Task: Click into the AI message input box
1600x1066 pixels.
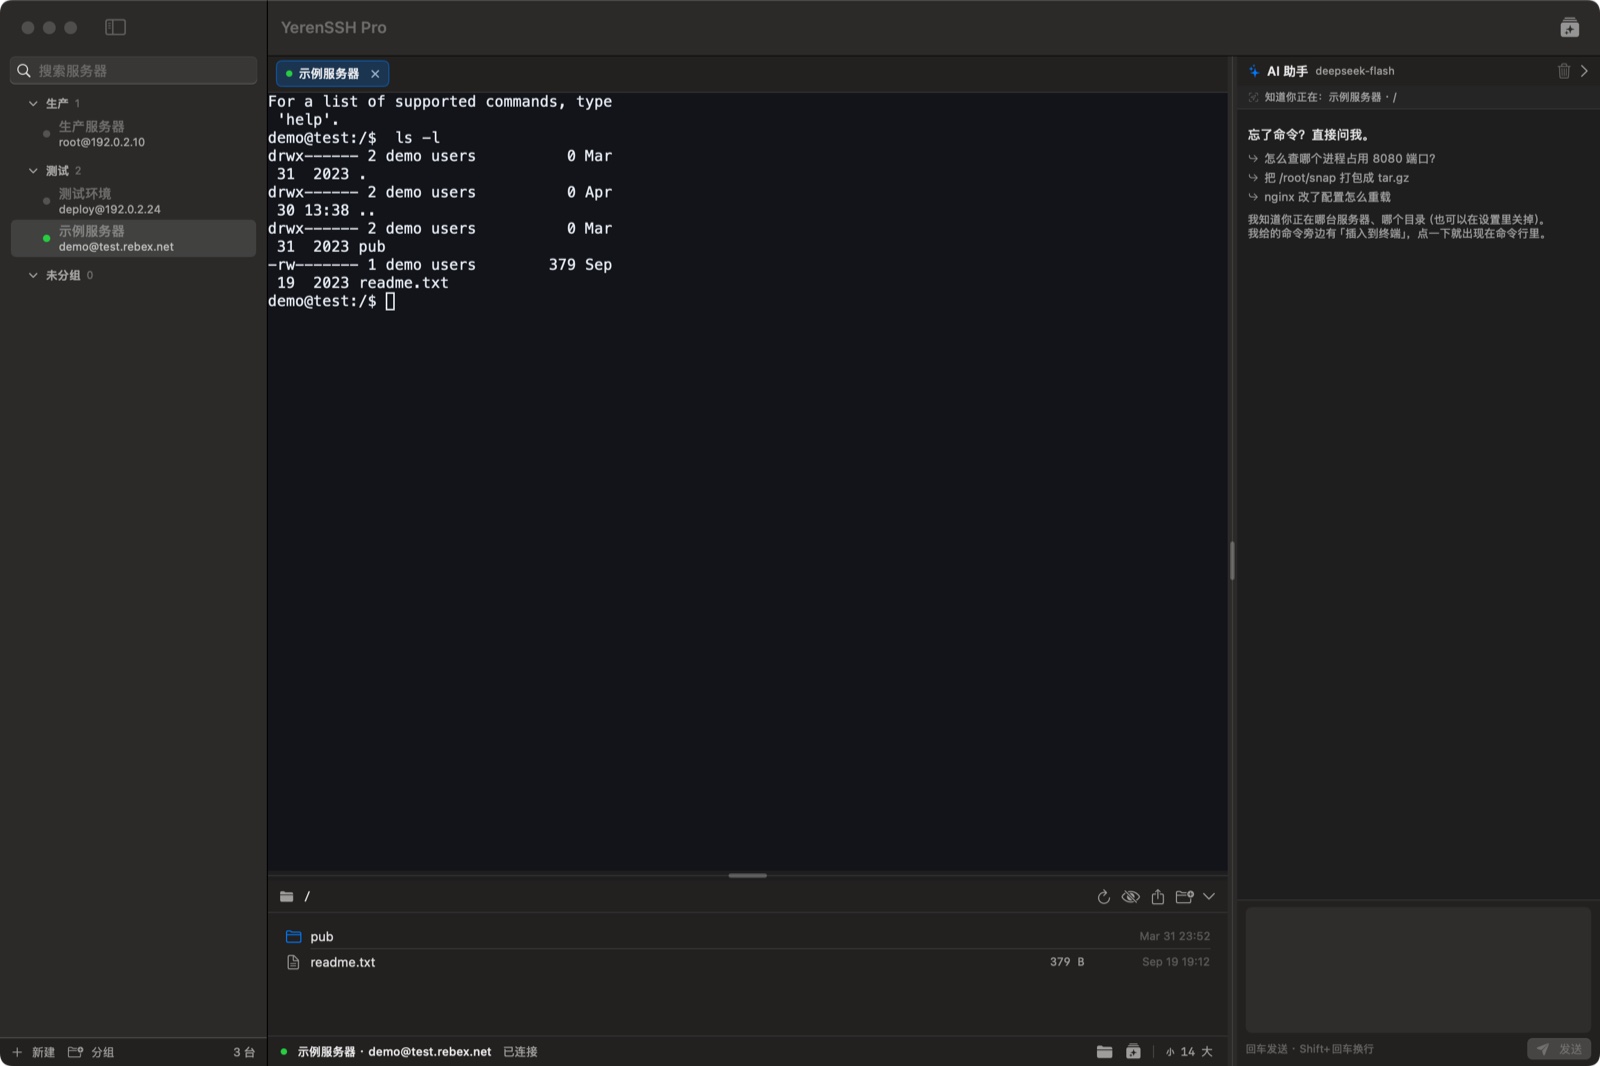Action: point(1417,969)
